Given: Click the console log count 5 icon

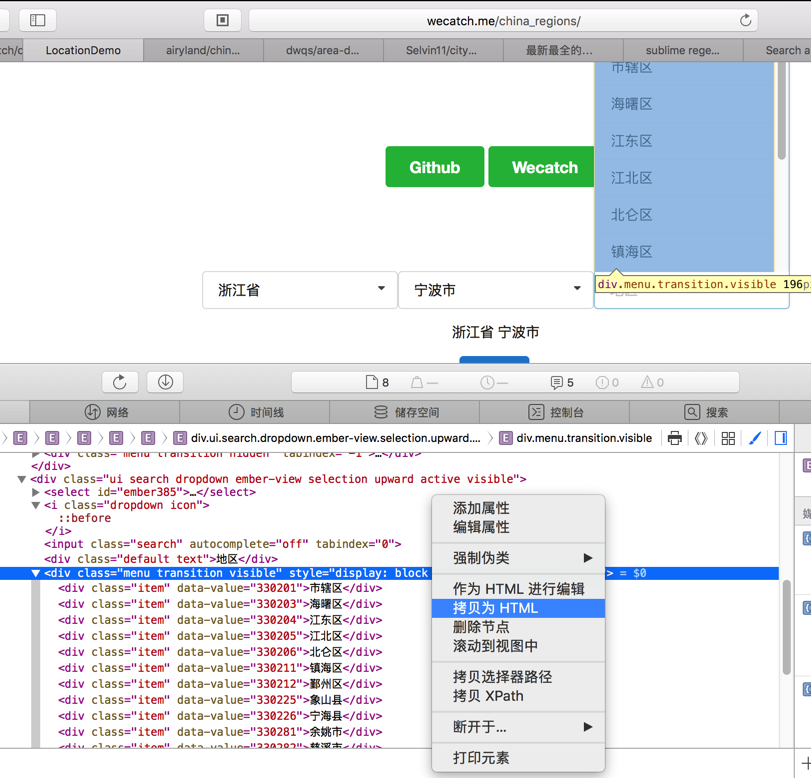Looking at the screenshot, I should click(x=562, y=382).
